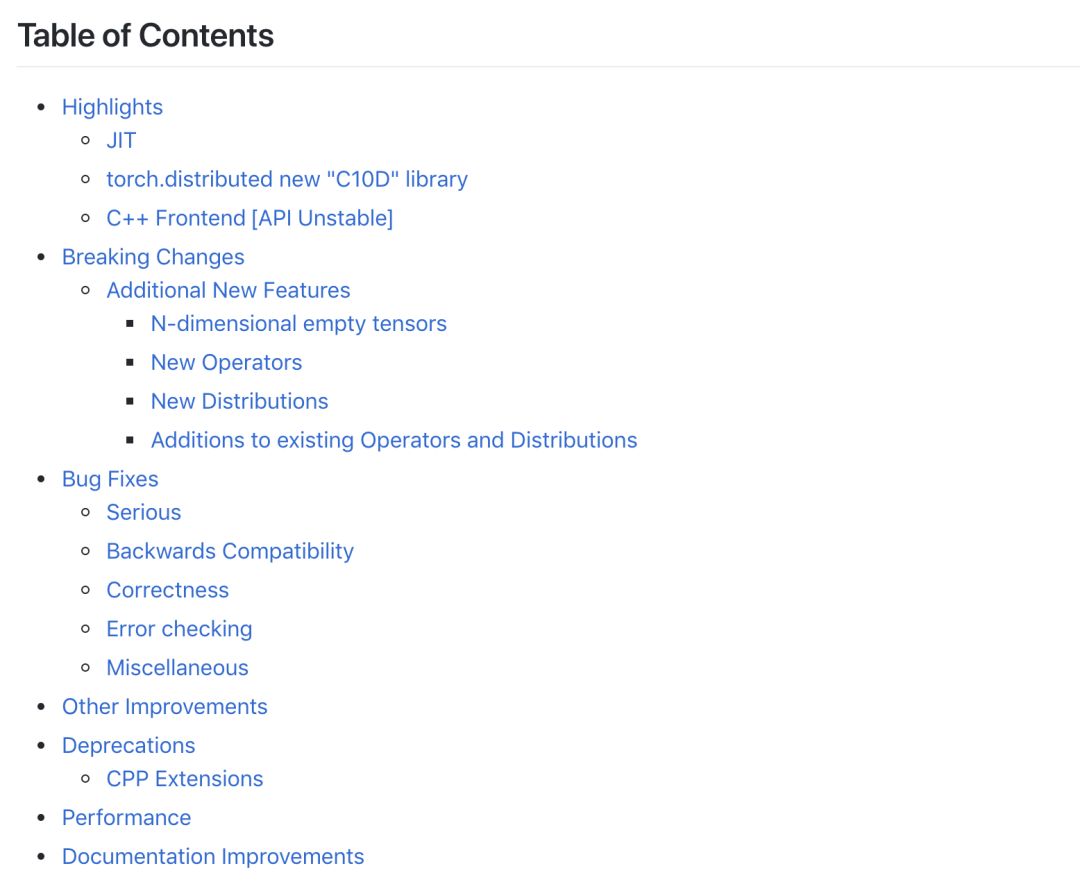This screenshot has width=1080, height=891.
Task: Open torch.distributed new "C10D" library link
Action: tap(287, 179)
